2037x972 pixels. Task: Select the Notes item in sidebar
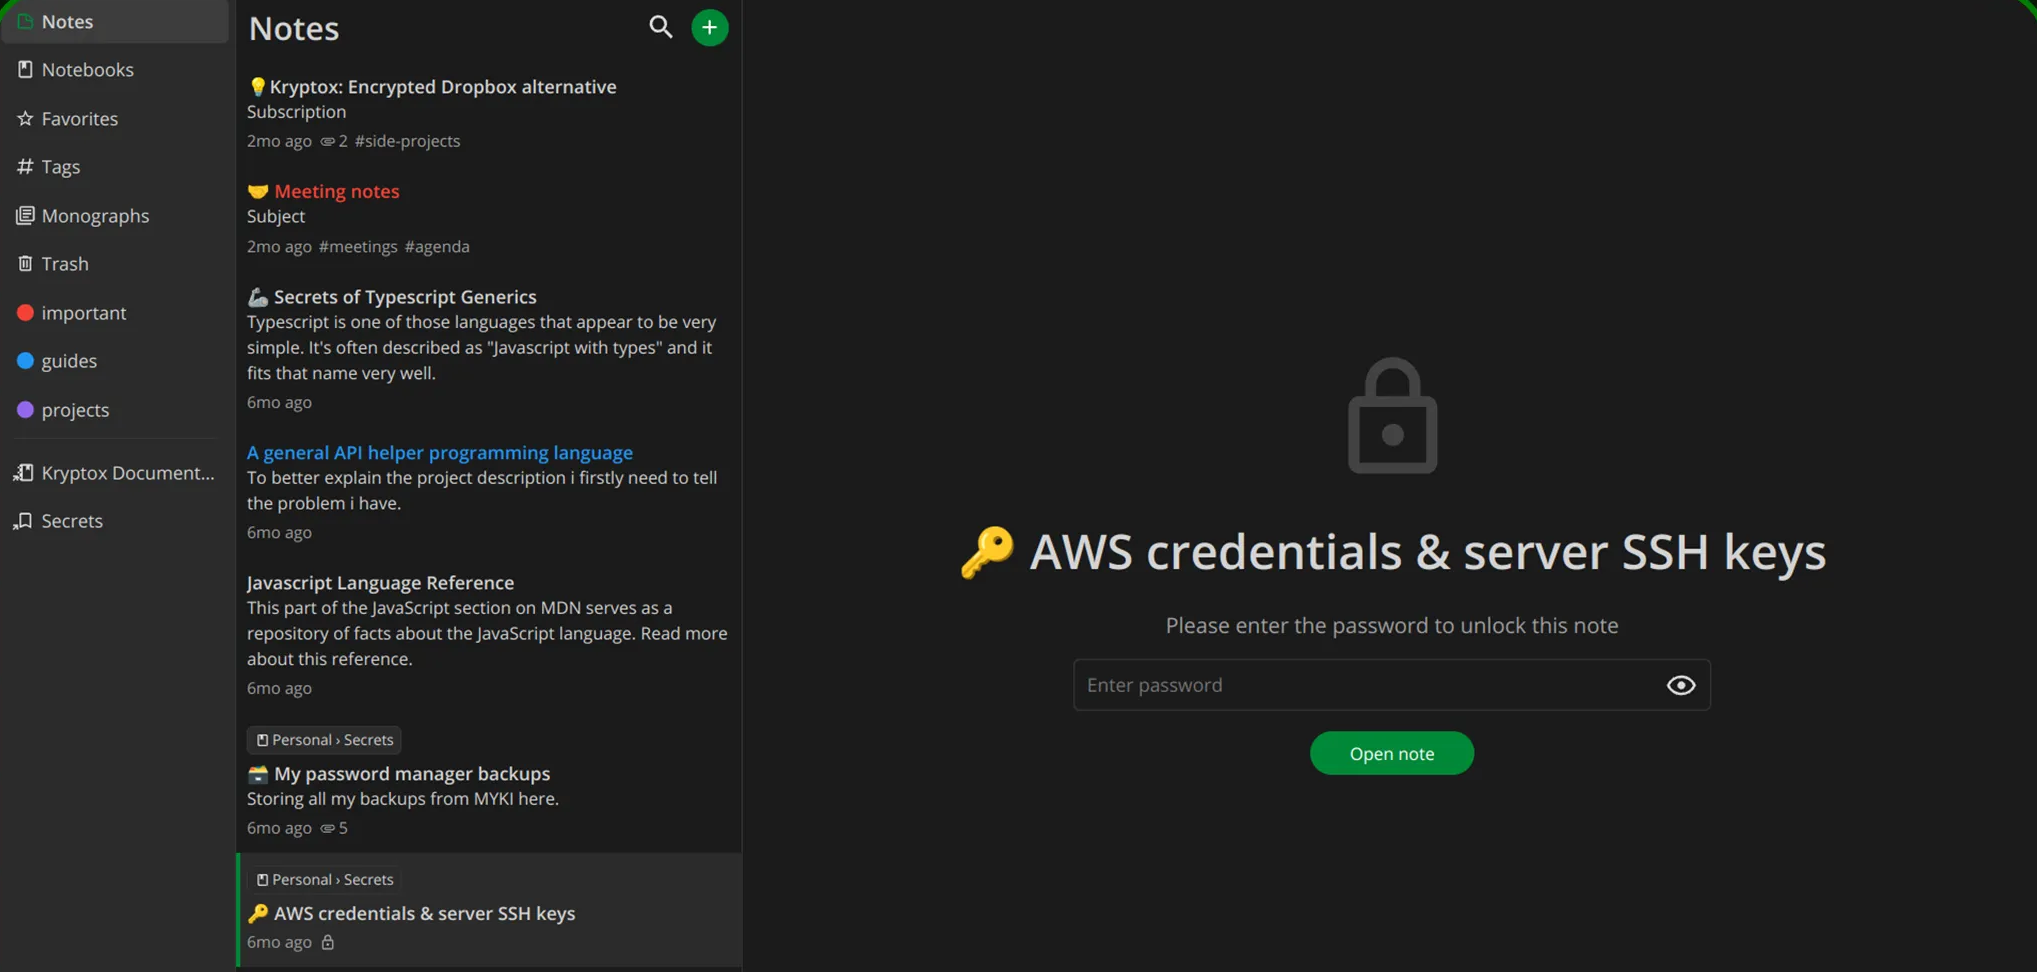click(67, 22)
